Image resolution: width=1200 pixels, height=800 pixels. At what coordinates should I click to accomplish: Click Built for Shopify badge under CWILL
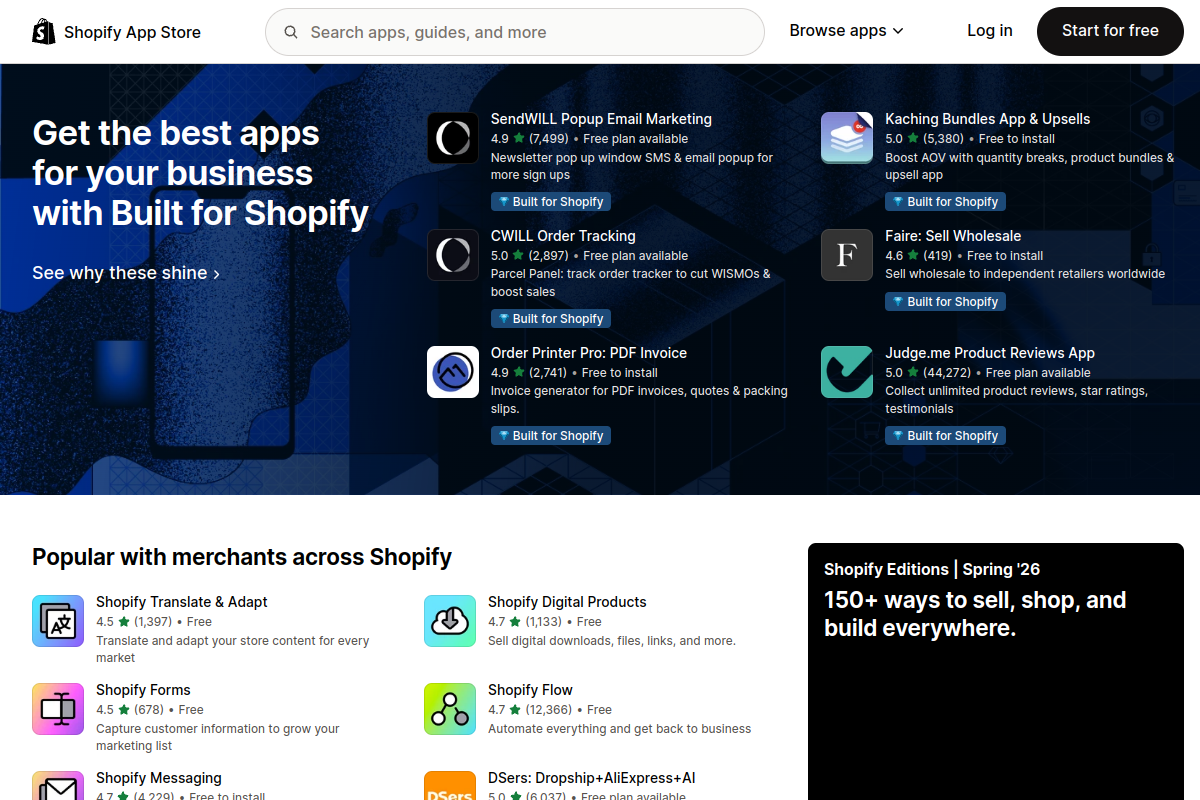pos(550,319)
